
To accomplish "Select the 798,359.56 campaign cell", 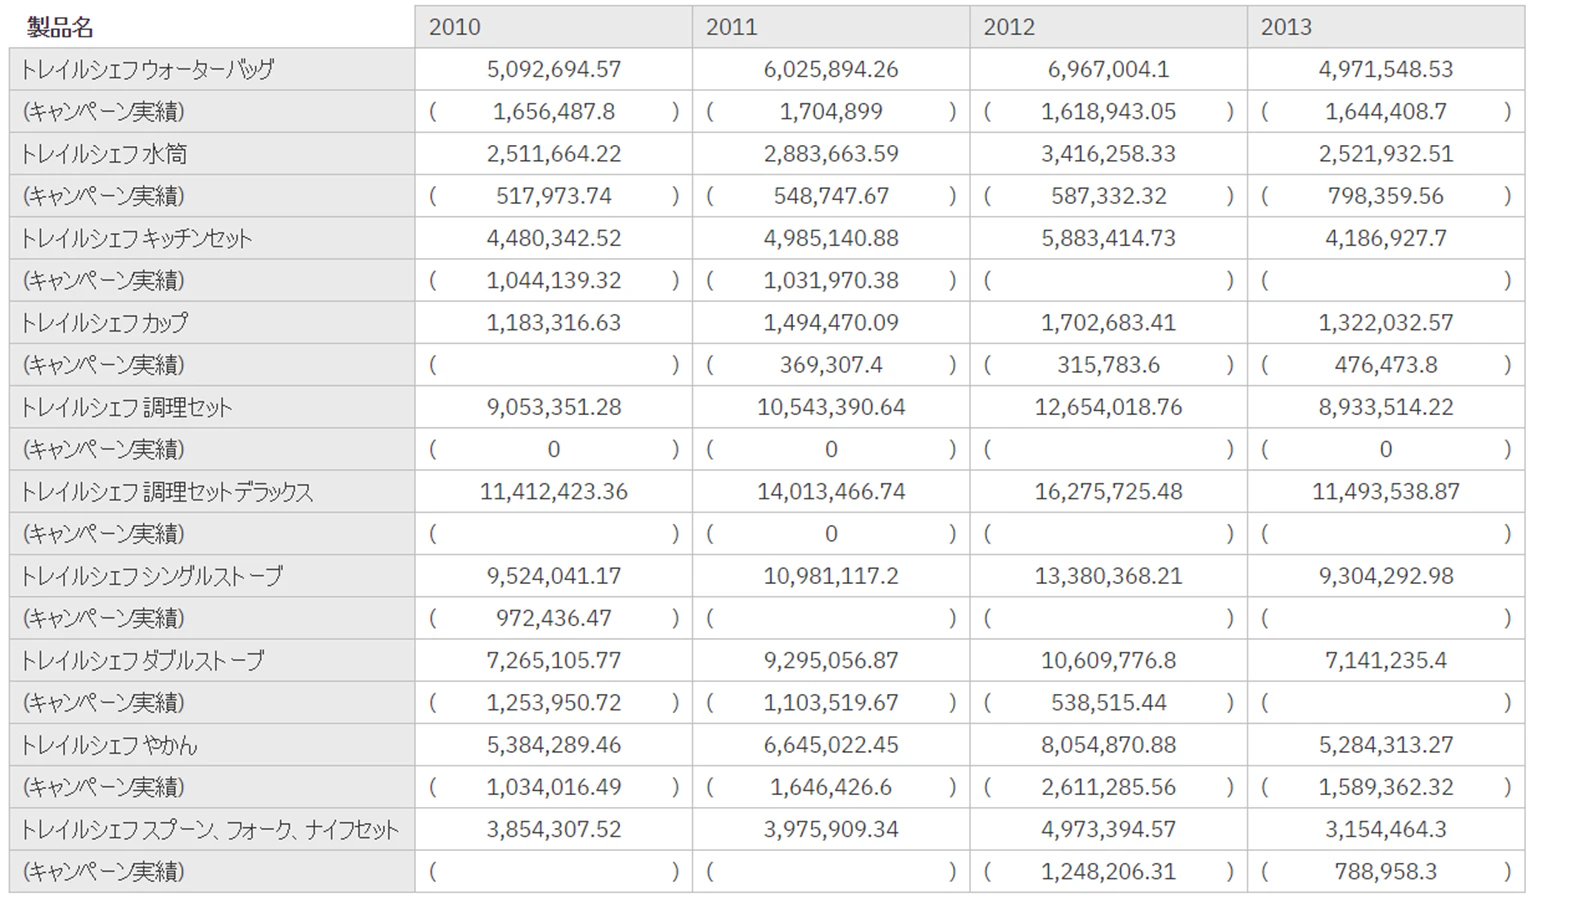I will click(1386, 196).
